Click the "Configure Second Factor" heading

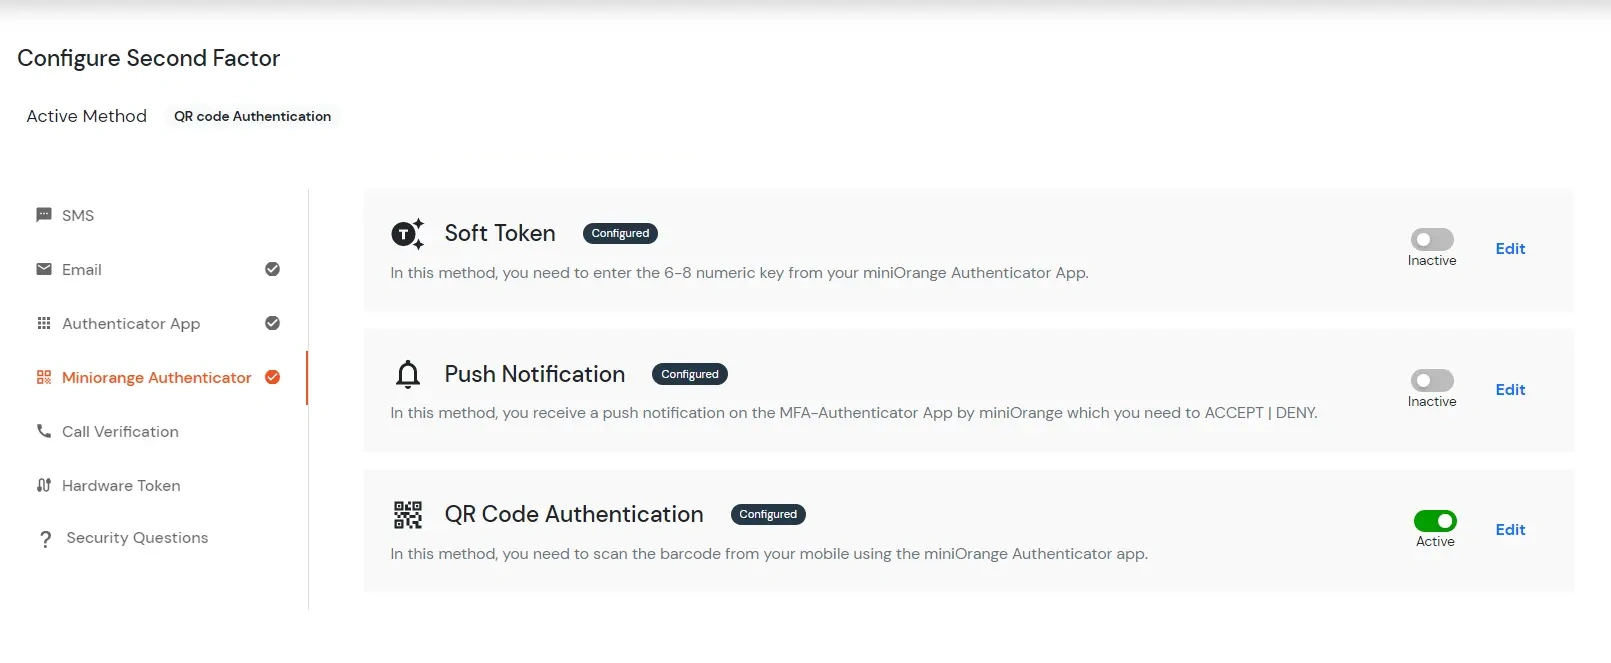pos(149,58)
